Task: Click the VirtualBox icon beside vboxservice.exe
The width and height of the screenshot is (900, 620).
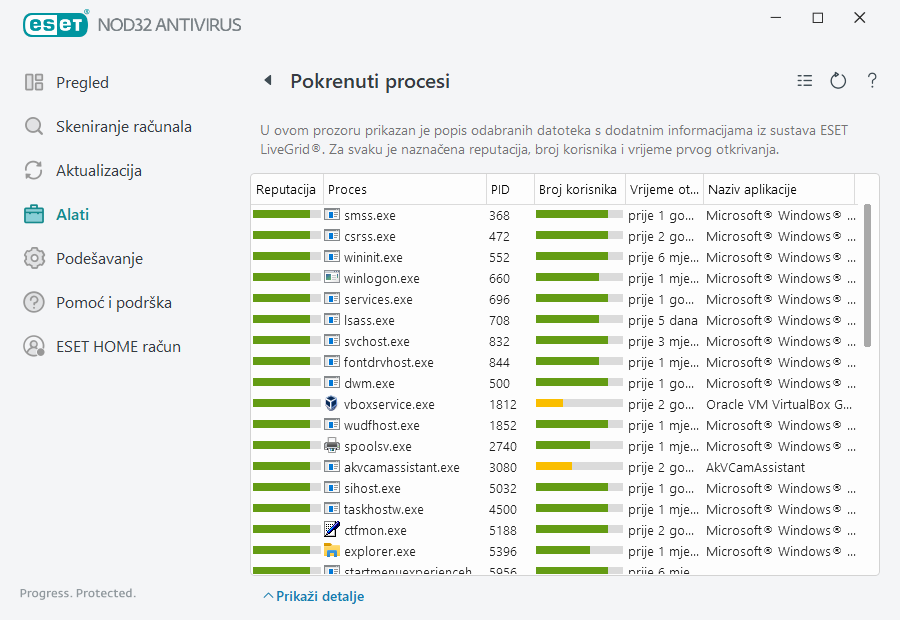Action: pyautogui.click(x=332, y=404)
